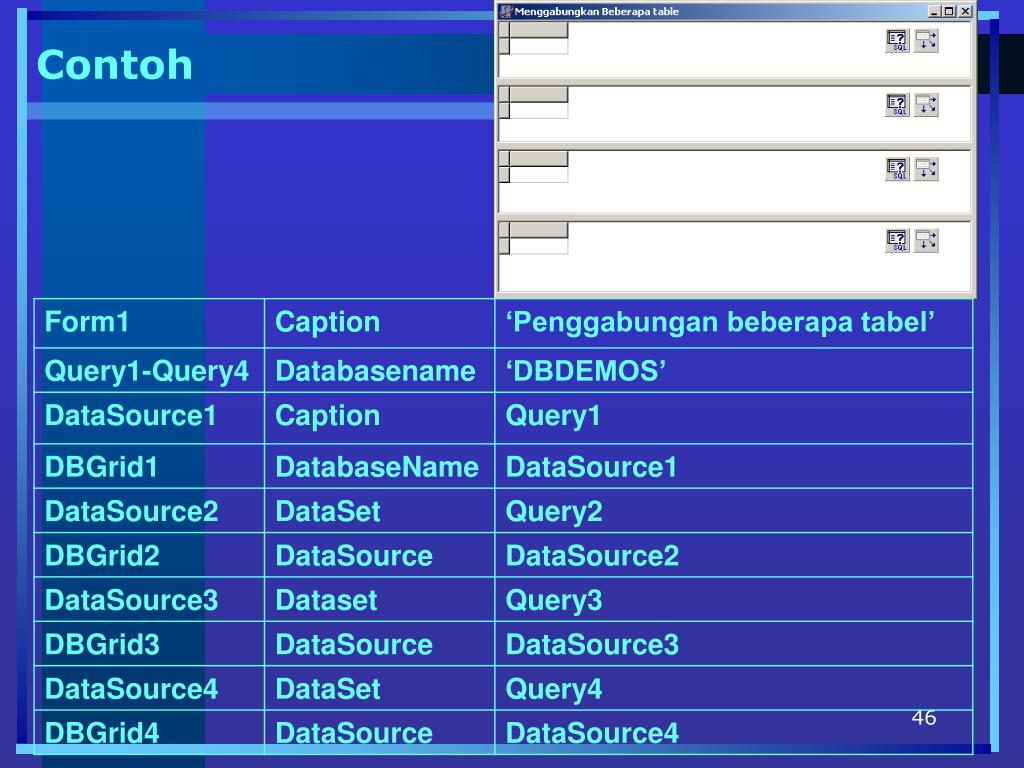1024x768 pixels.
Task: Click the Menggabungkan Beberapa table window icon
Action: coord(505,11)
